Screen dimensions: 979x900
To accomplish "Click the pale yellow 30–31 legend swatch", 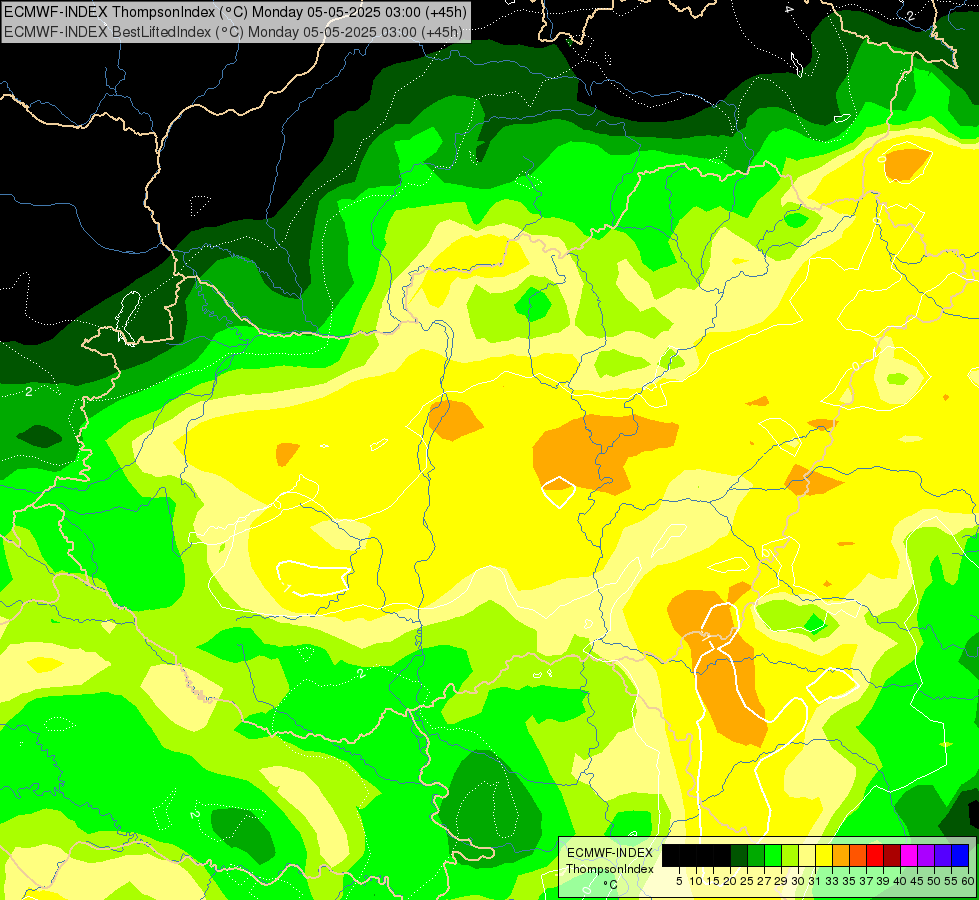I will 807,855.
